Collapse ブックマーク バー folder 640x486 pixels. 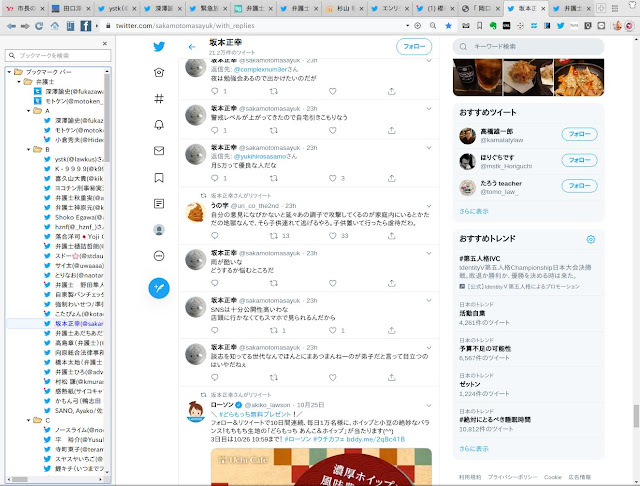[x=9, y=72]
